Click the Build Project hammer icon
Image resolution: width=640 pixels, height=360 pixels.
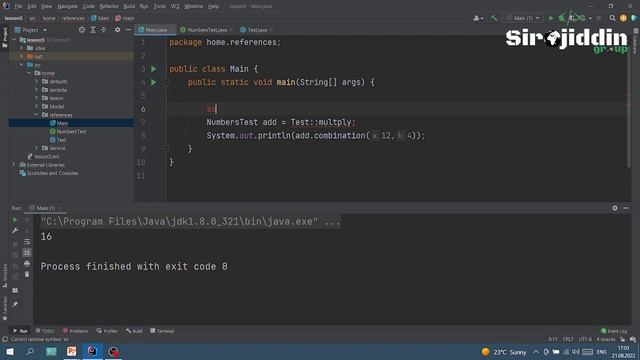click(493, 18)
